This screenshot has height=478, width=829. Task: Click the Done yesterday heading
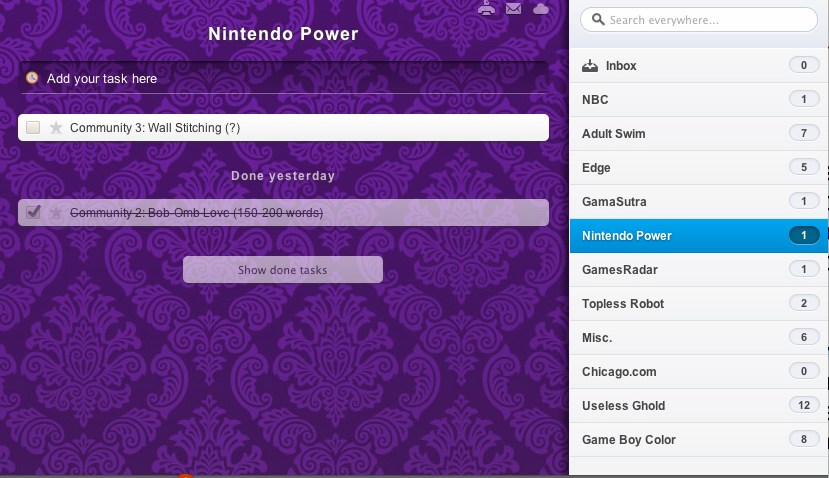point(283,176)
